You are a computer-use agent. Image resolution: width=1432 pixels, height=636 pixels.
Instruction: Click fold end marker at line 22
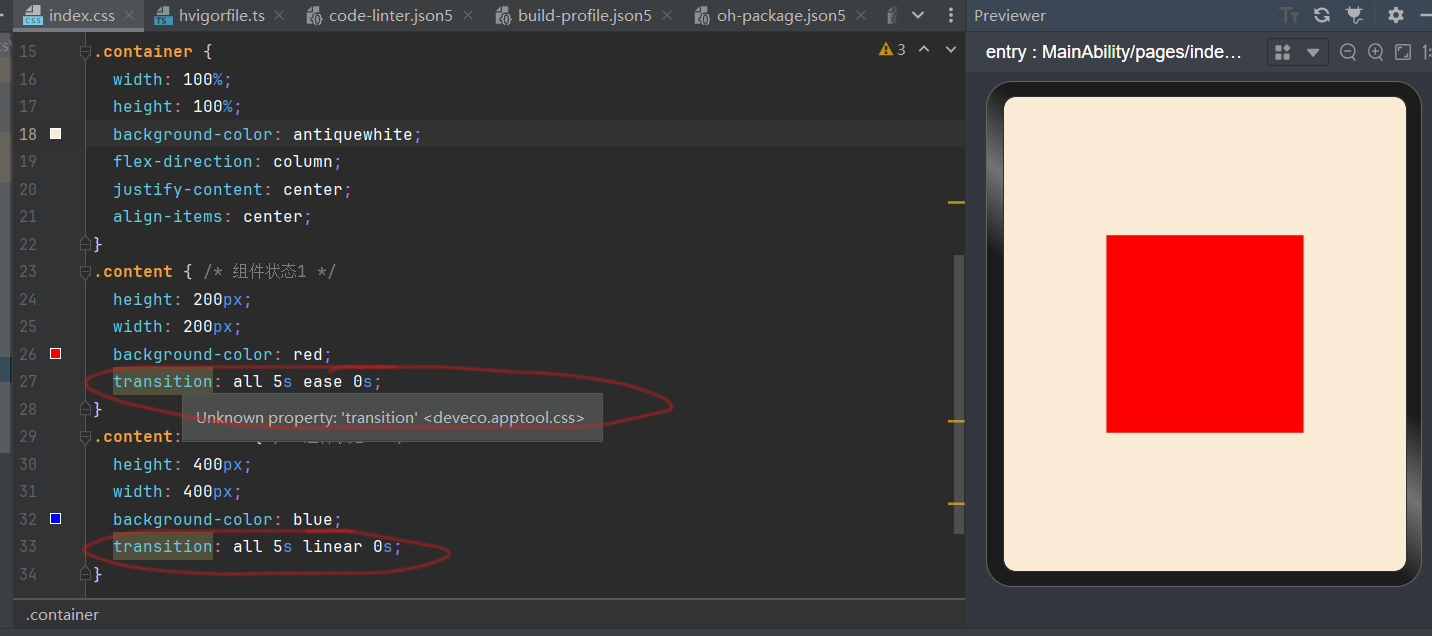tap(85, 243)
